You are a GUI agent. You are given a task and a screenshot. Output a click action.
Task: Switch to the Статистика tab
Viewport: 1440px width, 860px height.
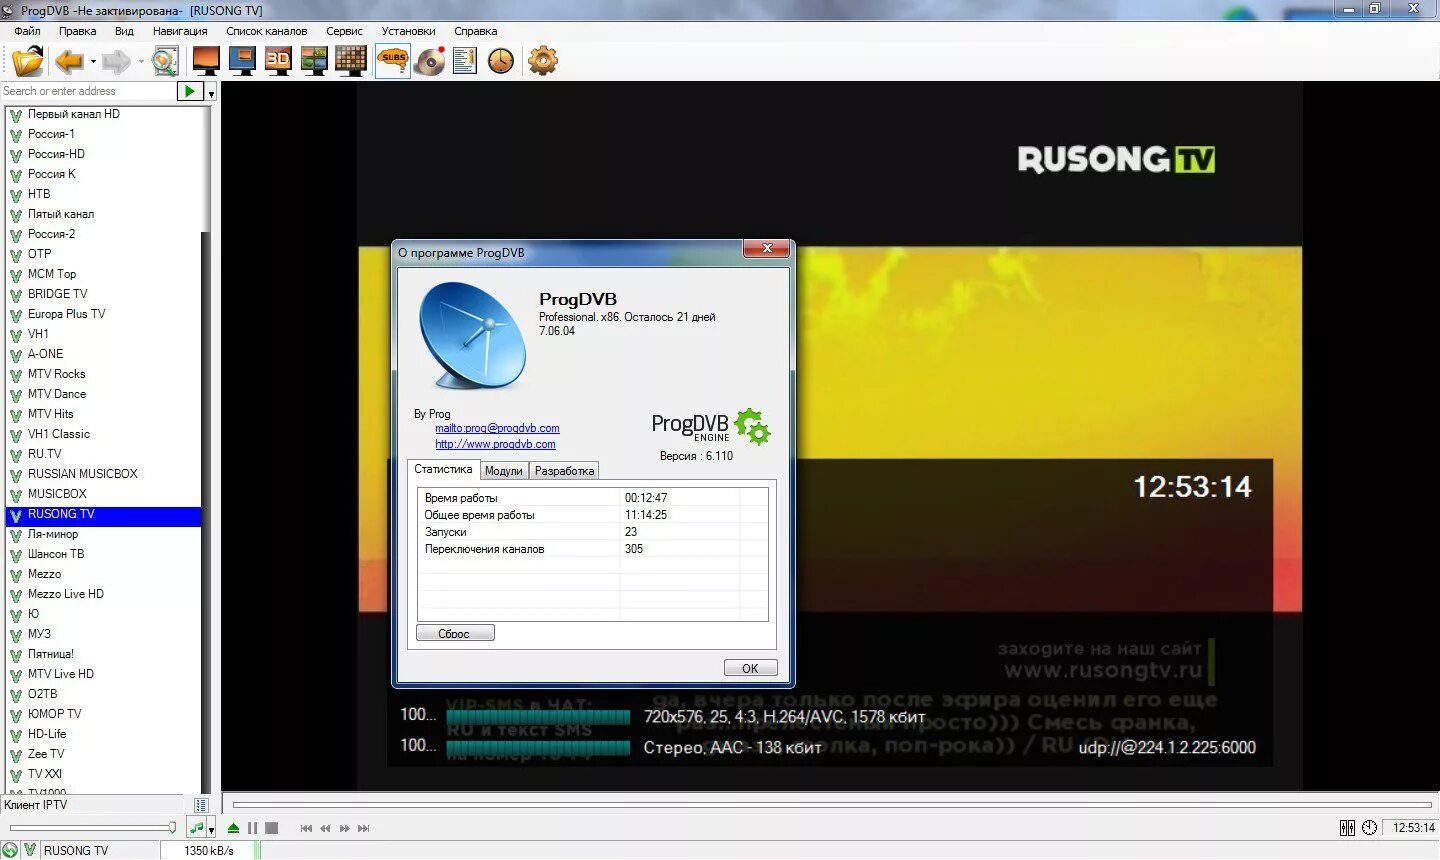443,469
